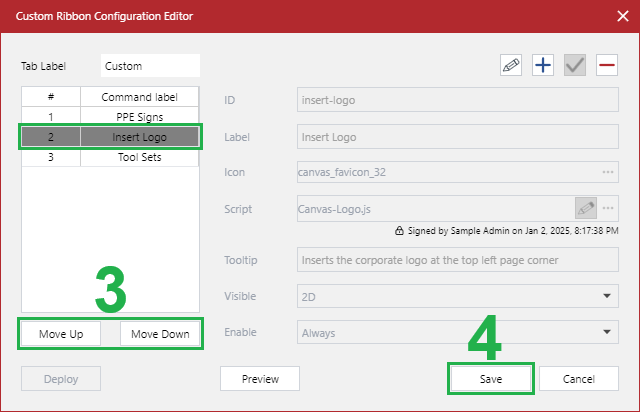Screen dimensions: 640x412
Task: Browse for script using Script row ellipsis
Action: (x=607, y=208)
